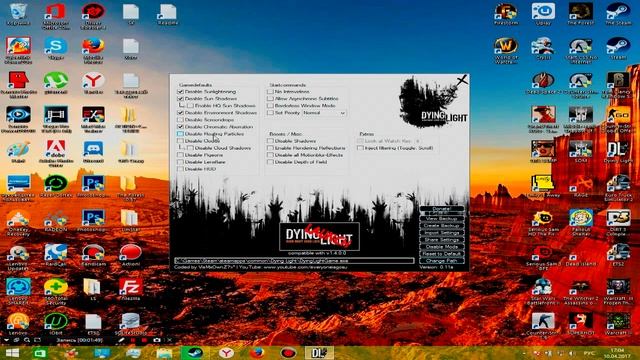
Task: Click the View Backup button
Action: tap(442, 219)
